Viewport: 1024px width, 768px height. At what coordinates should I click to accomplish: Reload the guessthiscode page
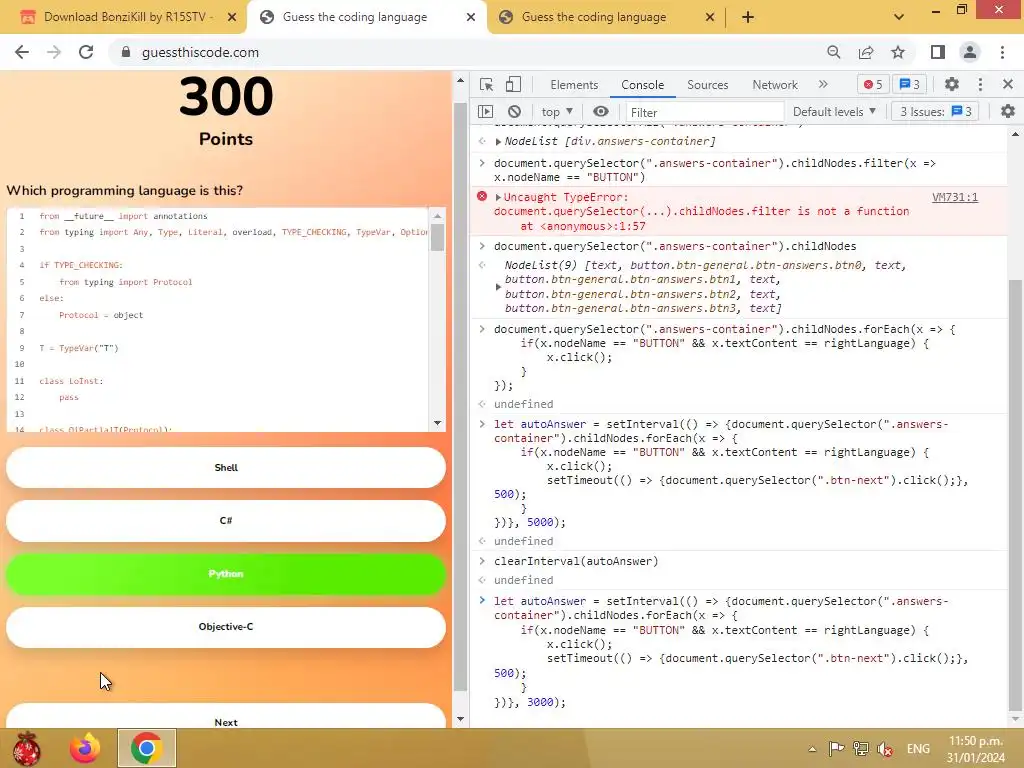tap(86, 52)
